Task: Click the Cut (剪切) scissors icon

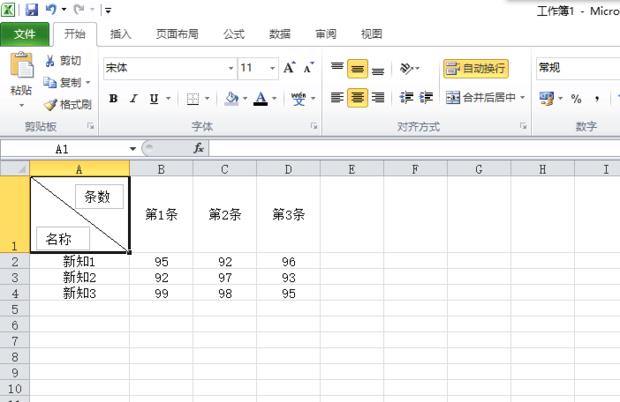Action: [x=51, y=61]
